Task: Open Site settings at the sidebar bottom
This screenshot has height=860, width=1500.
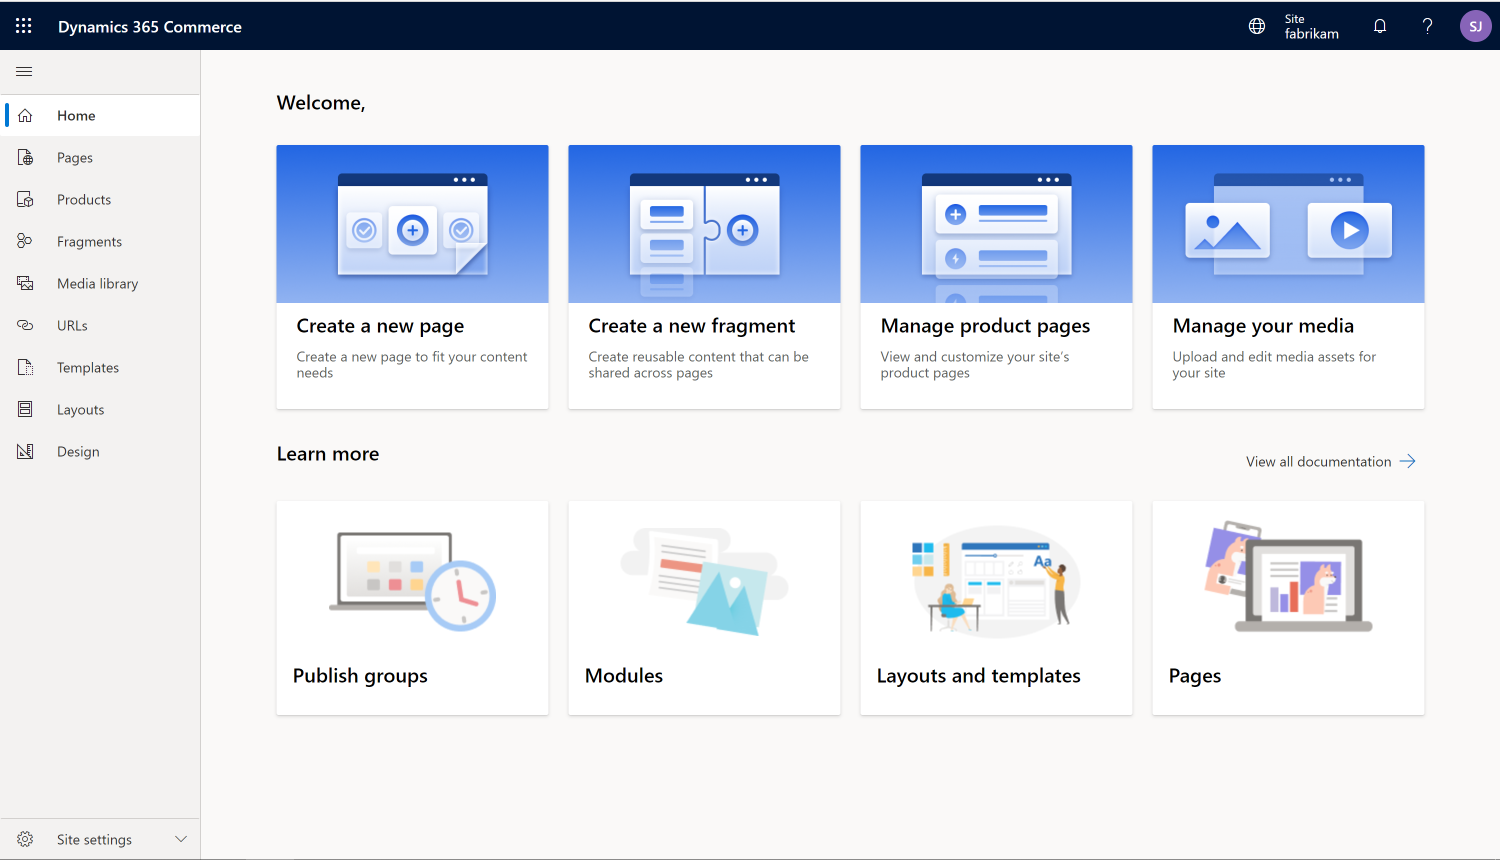Action: (95, 839)
